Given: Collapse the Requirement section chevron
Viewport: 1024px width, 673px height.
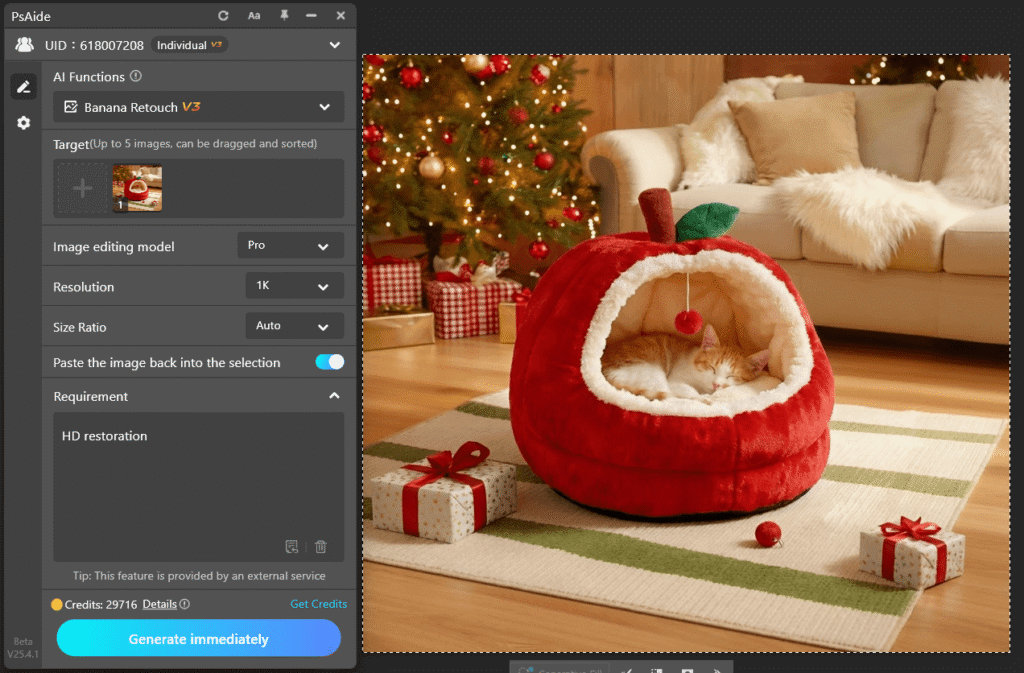Looking at the screenshot, I should (x=335, y=395).
